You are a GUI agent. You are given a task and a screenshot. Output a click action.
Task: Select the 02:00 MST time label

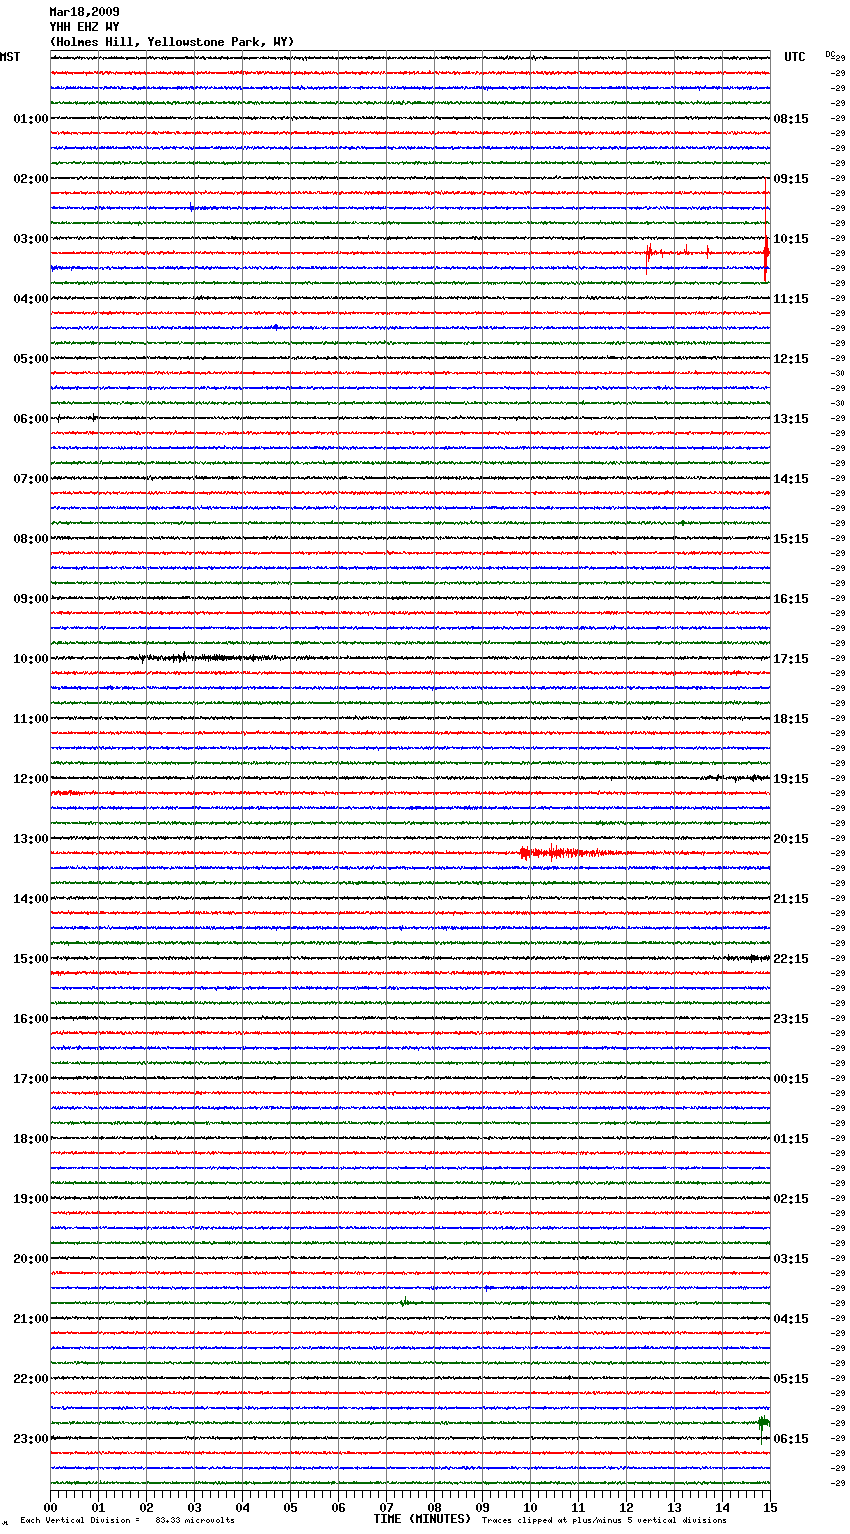coord(31,179)
